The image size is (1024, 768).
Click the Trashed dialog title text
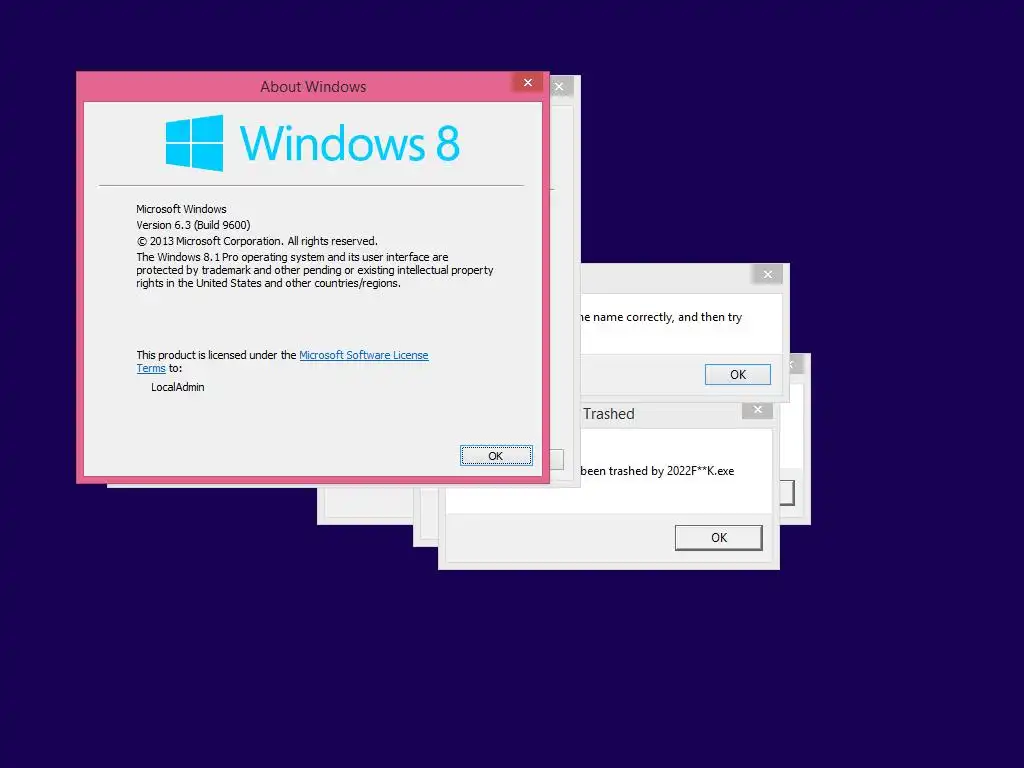(608, 414)
